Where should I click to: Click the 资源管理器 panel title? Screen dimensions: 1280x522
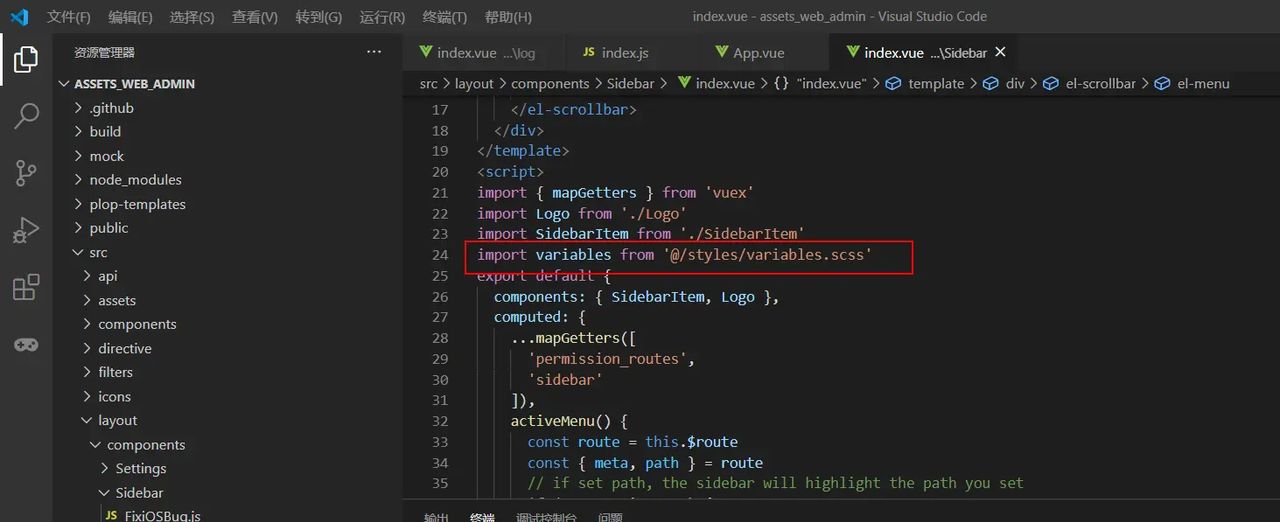pyautogui.click(x=104, y=52)
